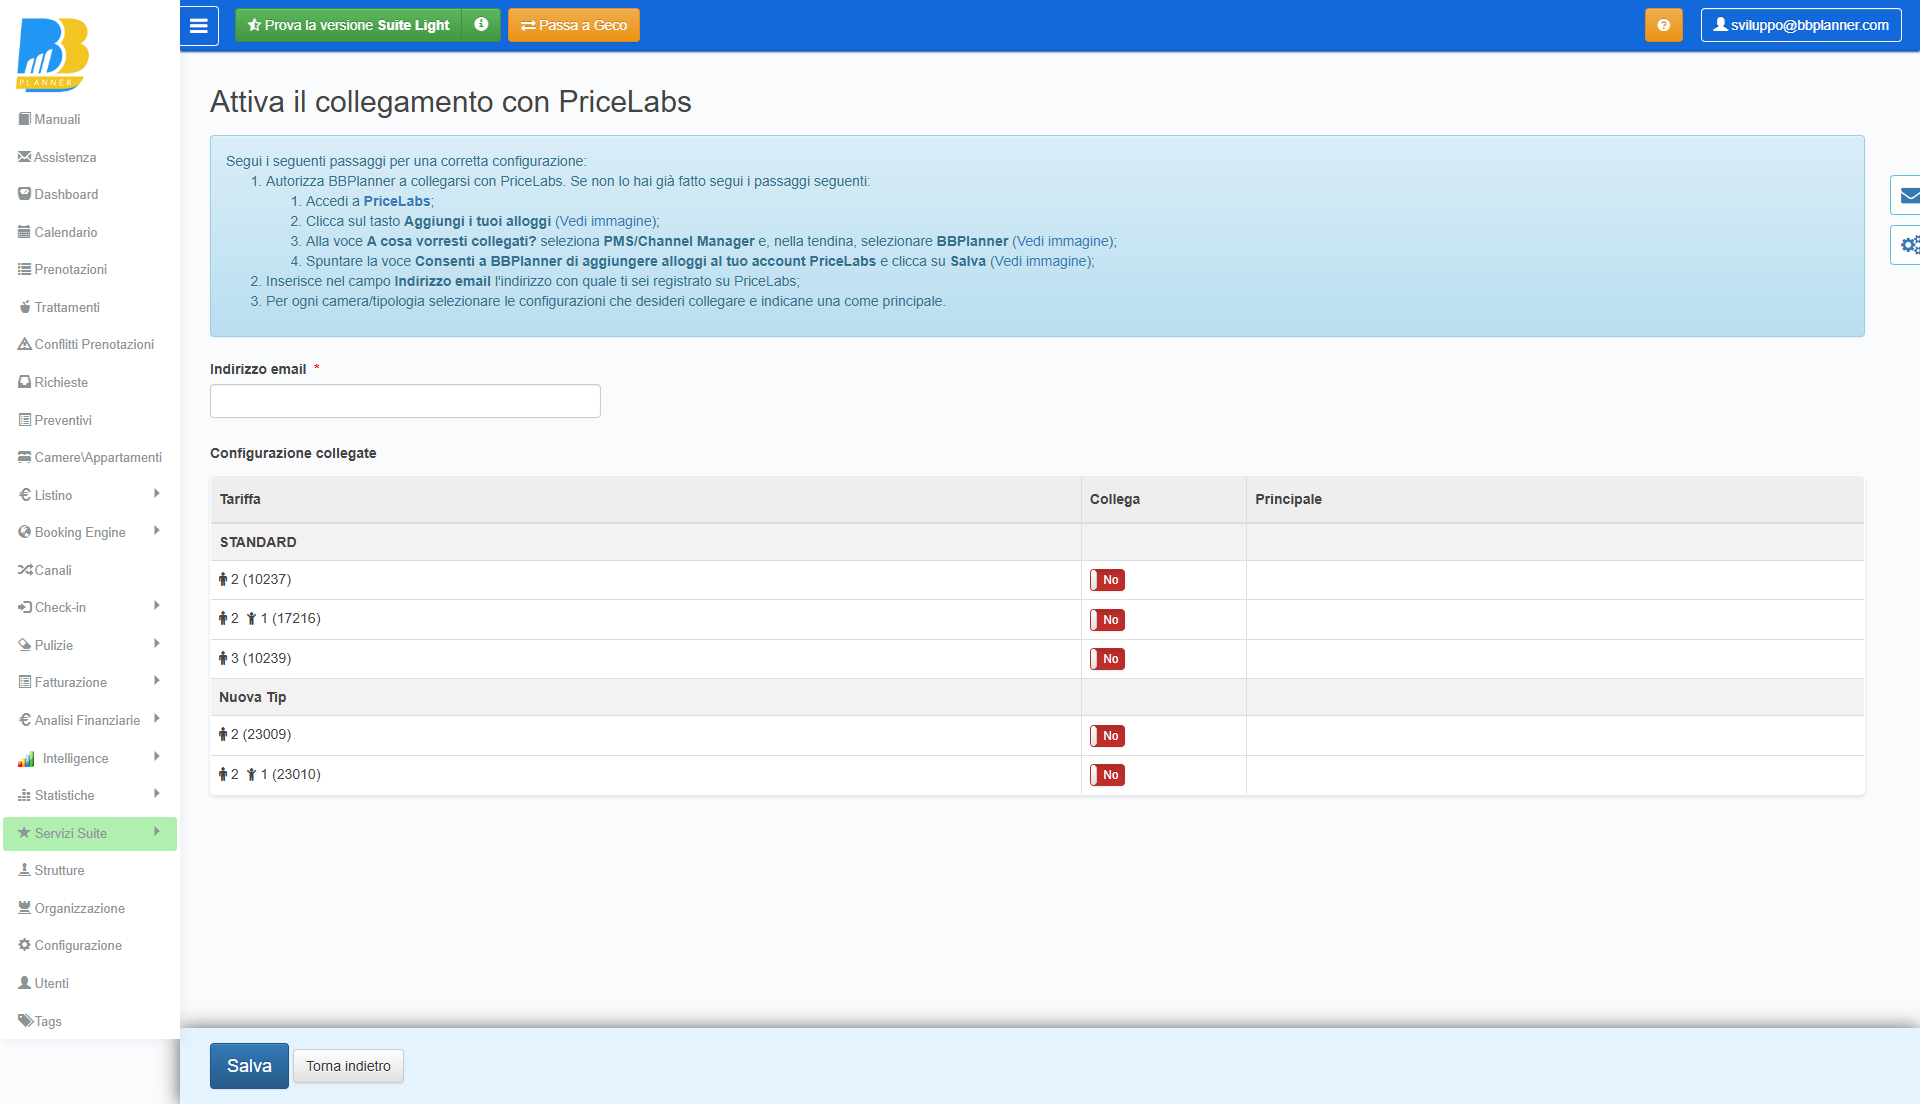Click the Dashboard icon in sidebar
Image resolution: width=1920 pixels, height=1104 pixels.
25,194
